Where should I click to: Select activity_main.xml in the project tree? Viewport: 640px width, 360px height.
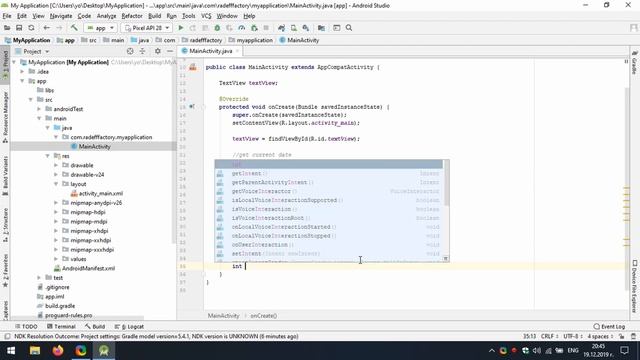[x=97, y=193]
